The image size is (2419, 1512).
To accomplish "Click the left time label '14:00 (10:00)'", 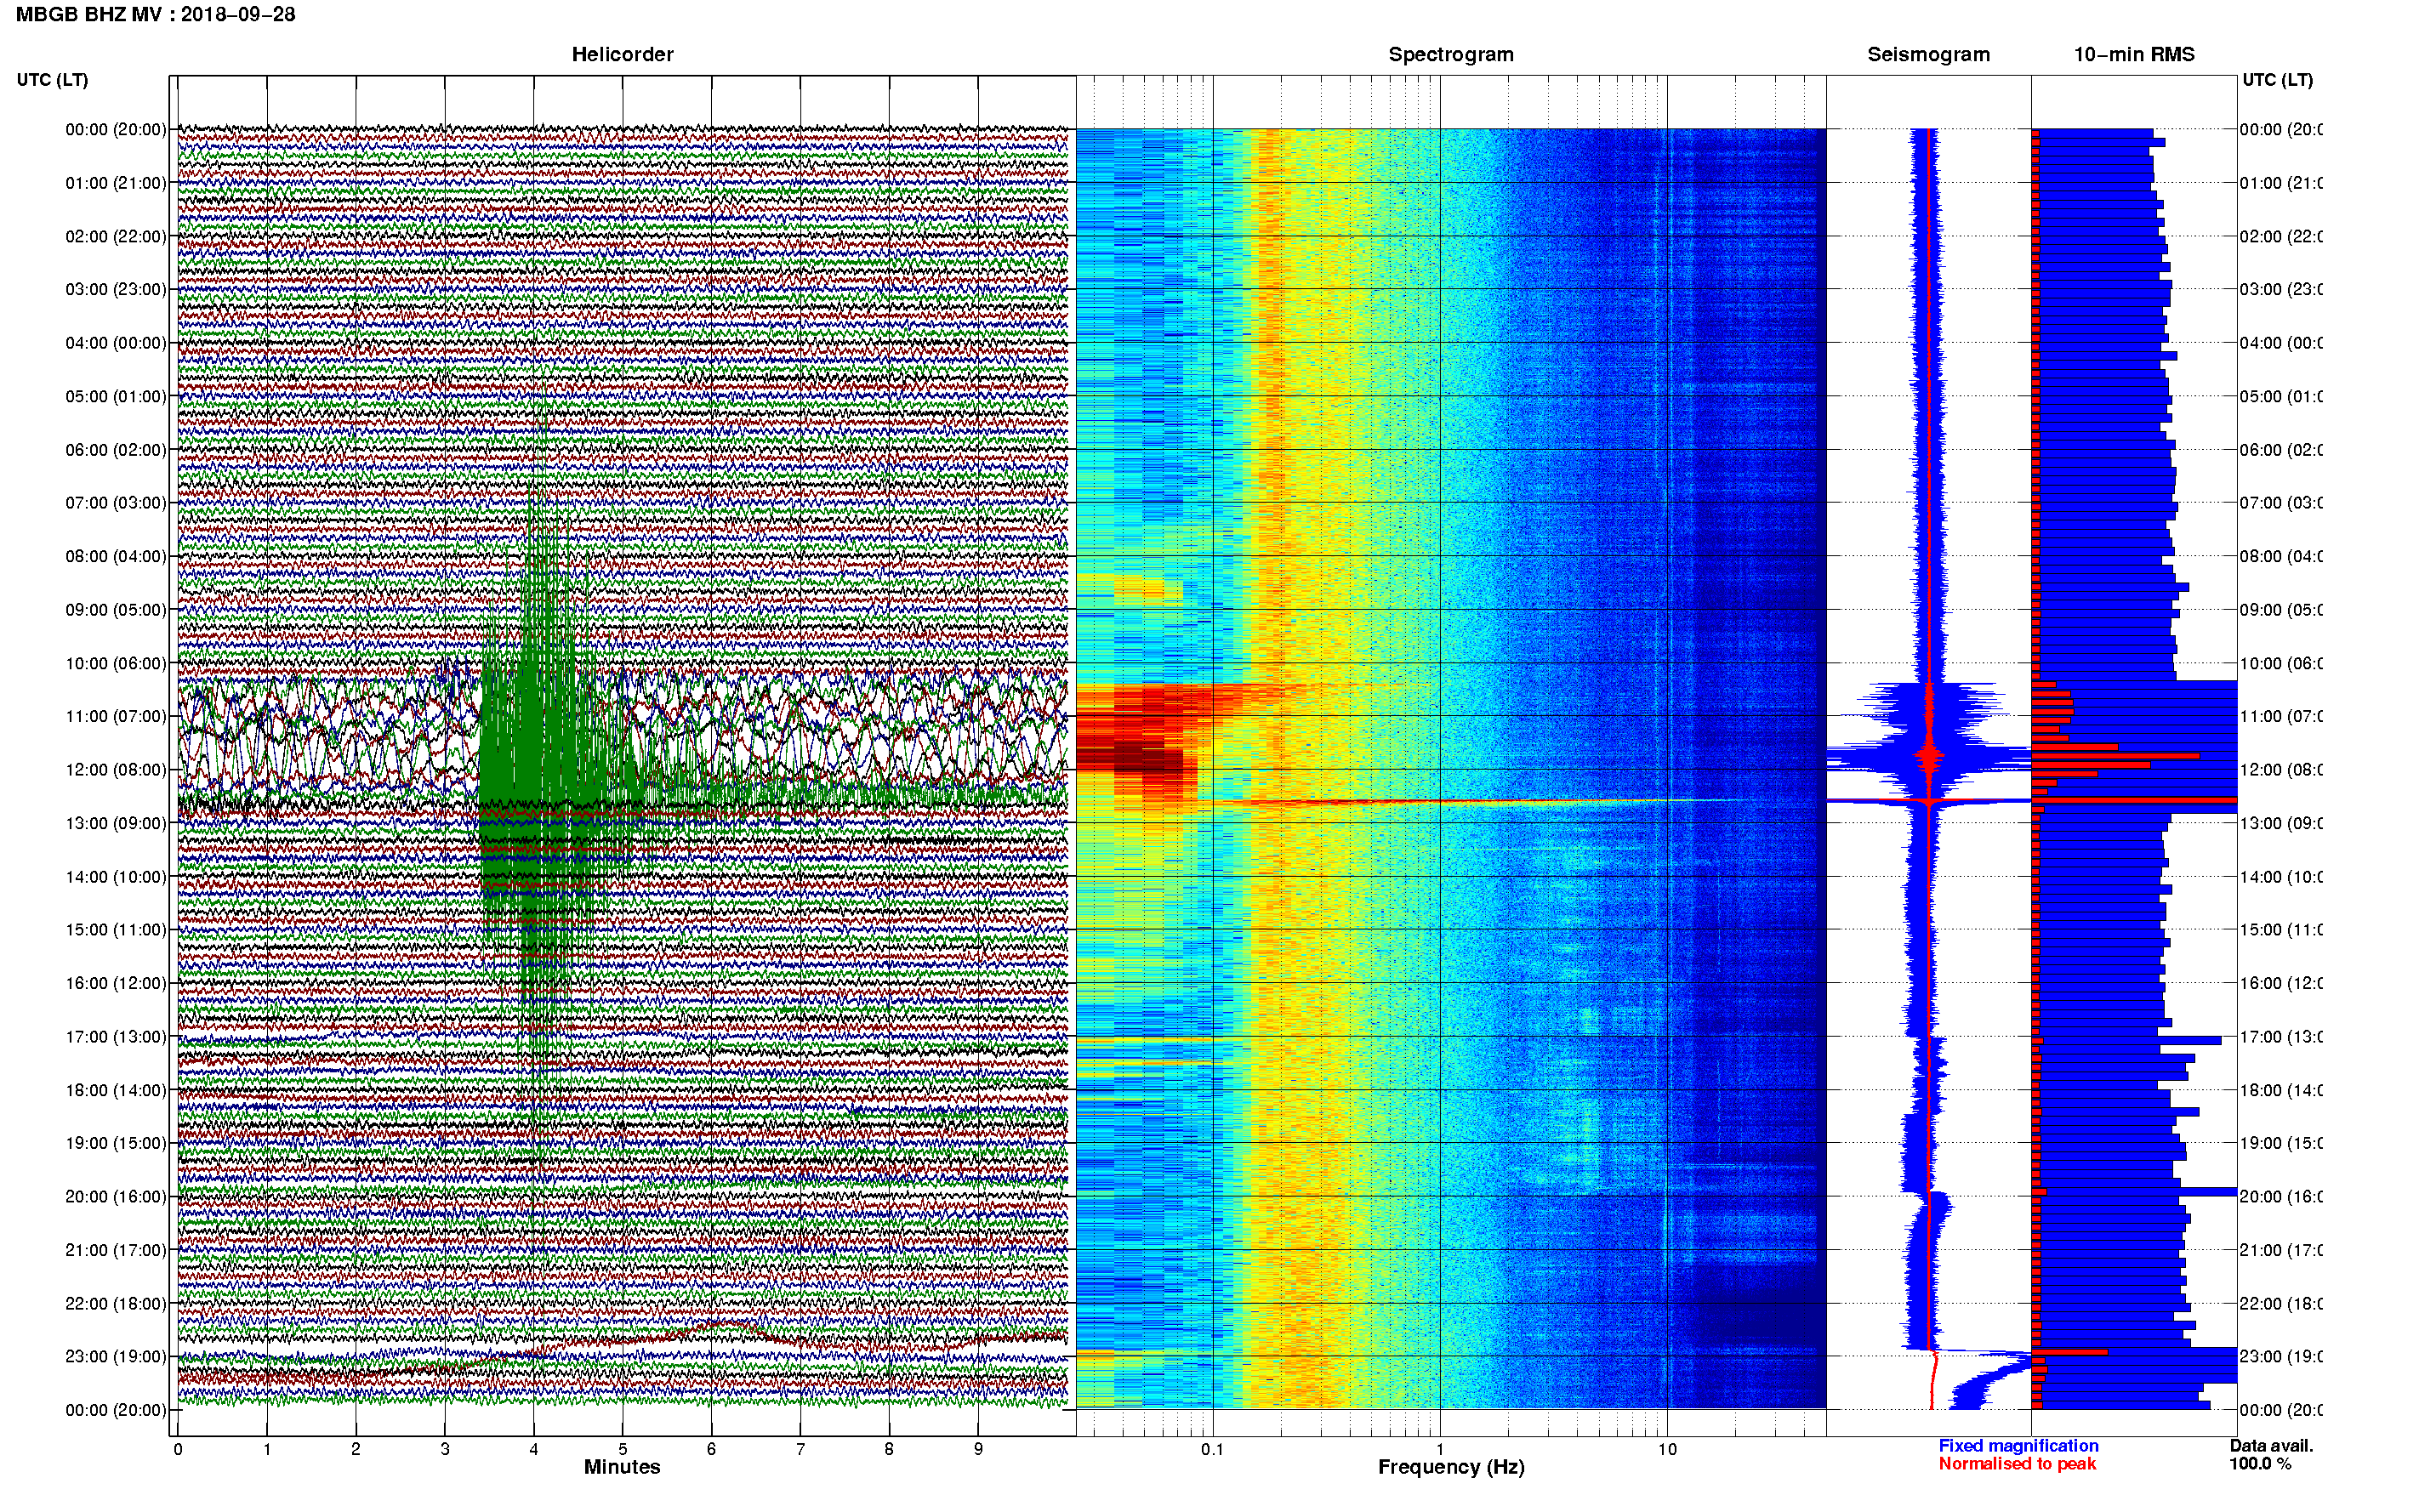I will click(x=116, y=877).
